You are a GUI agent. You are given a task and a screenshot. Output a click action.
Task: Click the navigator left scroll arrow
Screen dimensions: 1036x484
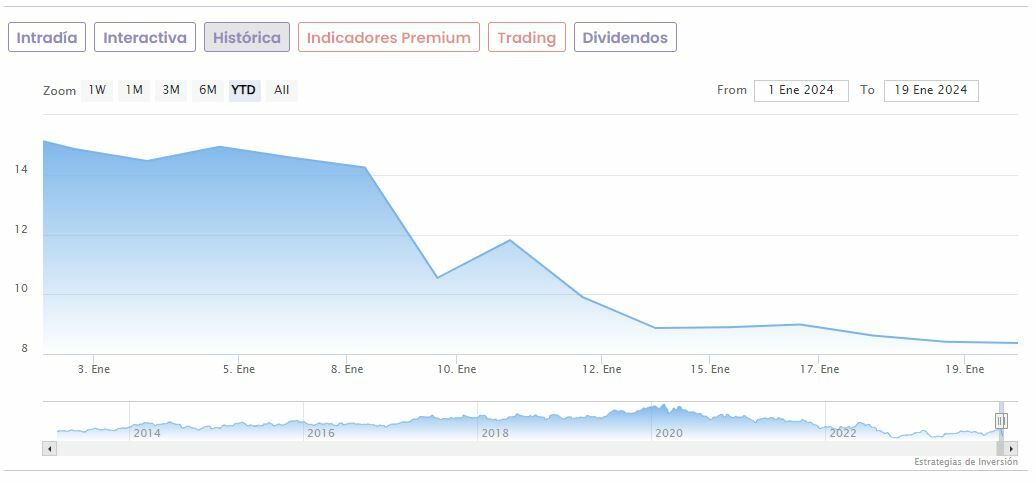tap(47, 449)
